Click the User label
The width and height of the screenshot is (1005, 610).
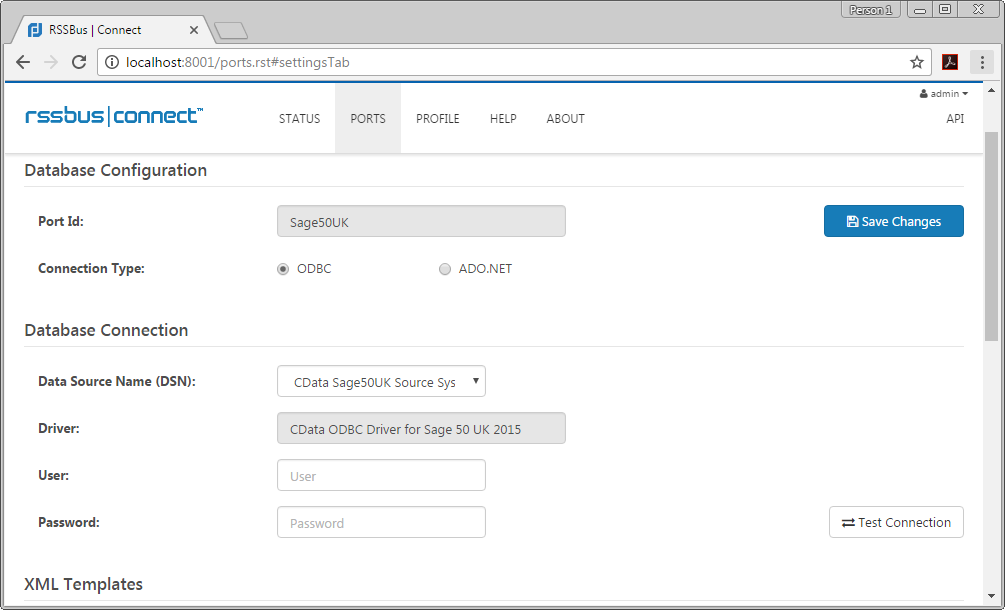54,475
